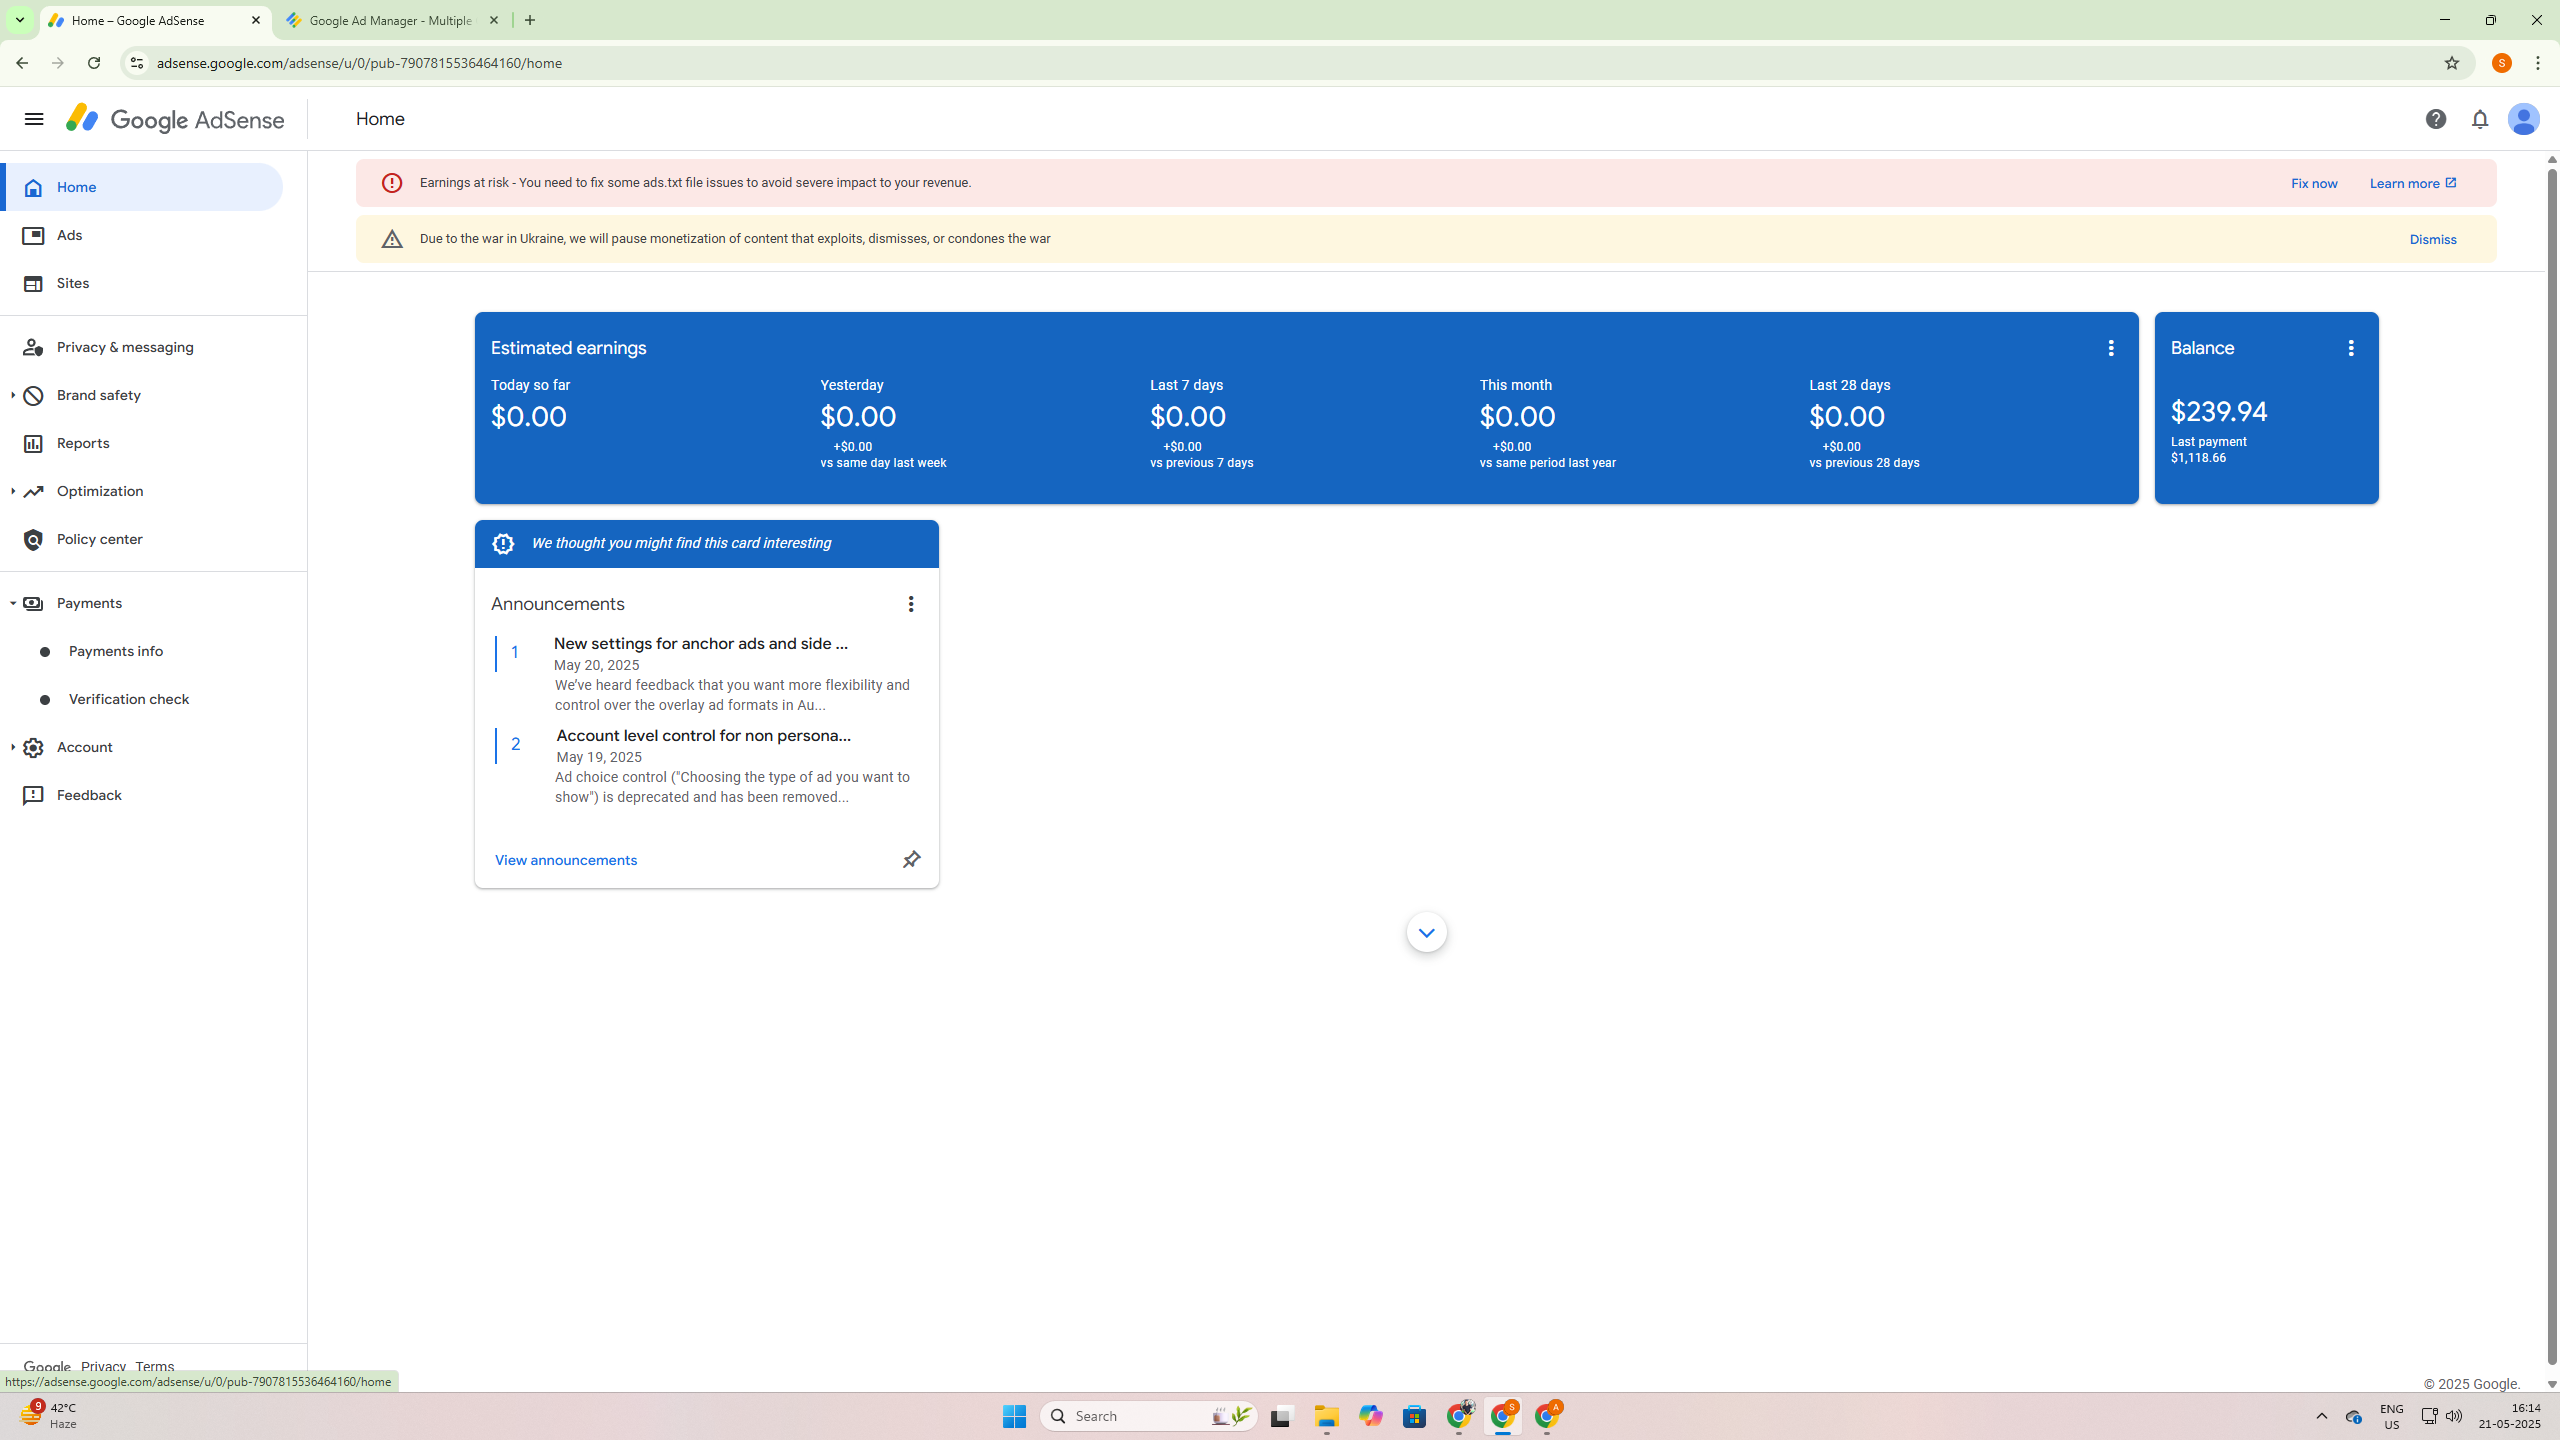The height and width of the screenshot is (1440, 2560).
Task: Click the vertical page scrollbar
Action: point(2551,768)
